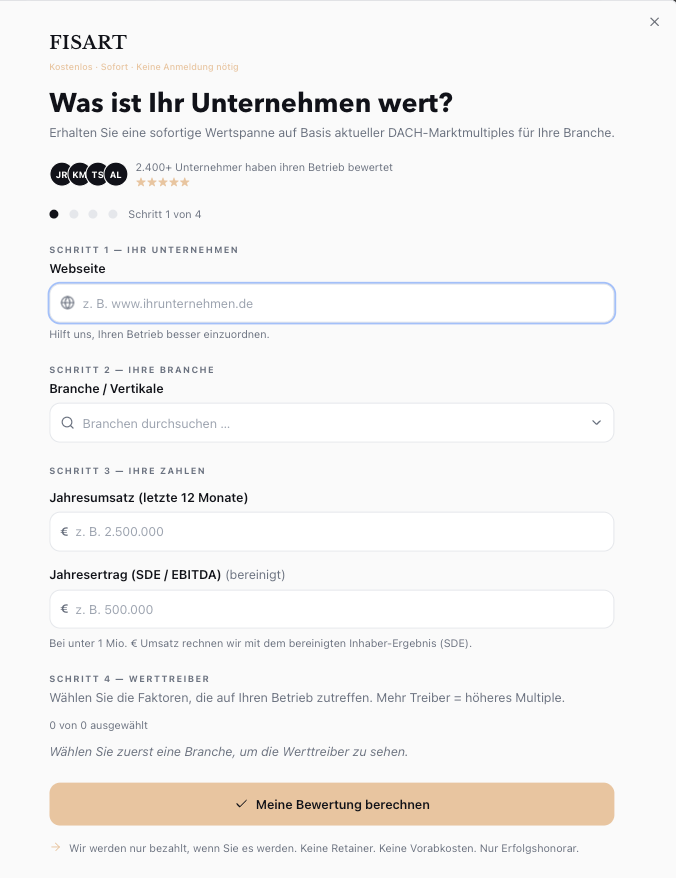Select the fourth step indicator dot
The height and width of the screenshot is (878, 676).
[113, 214]
